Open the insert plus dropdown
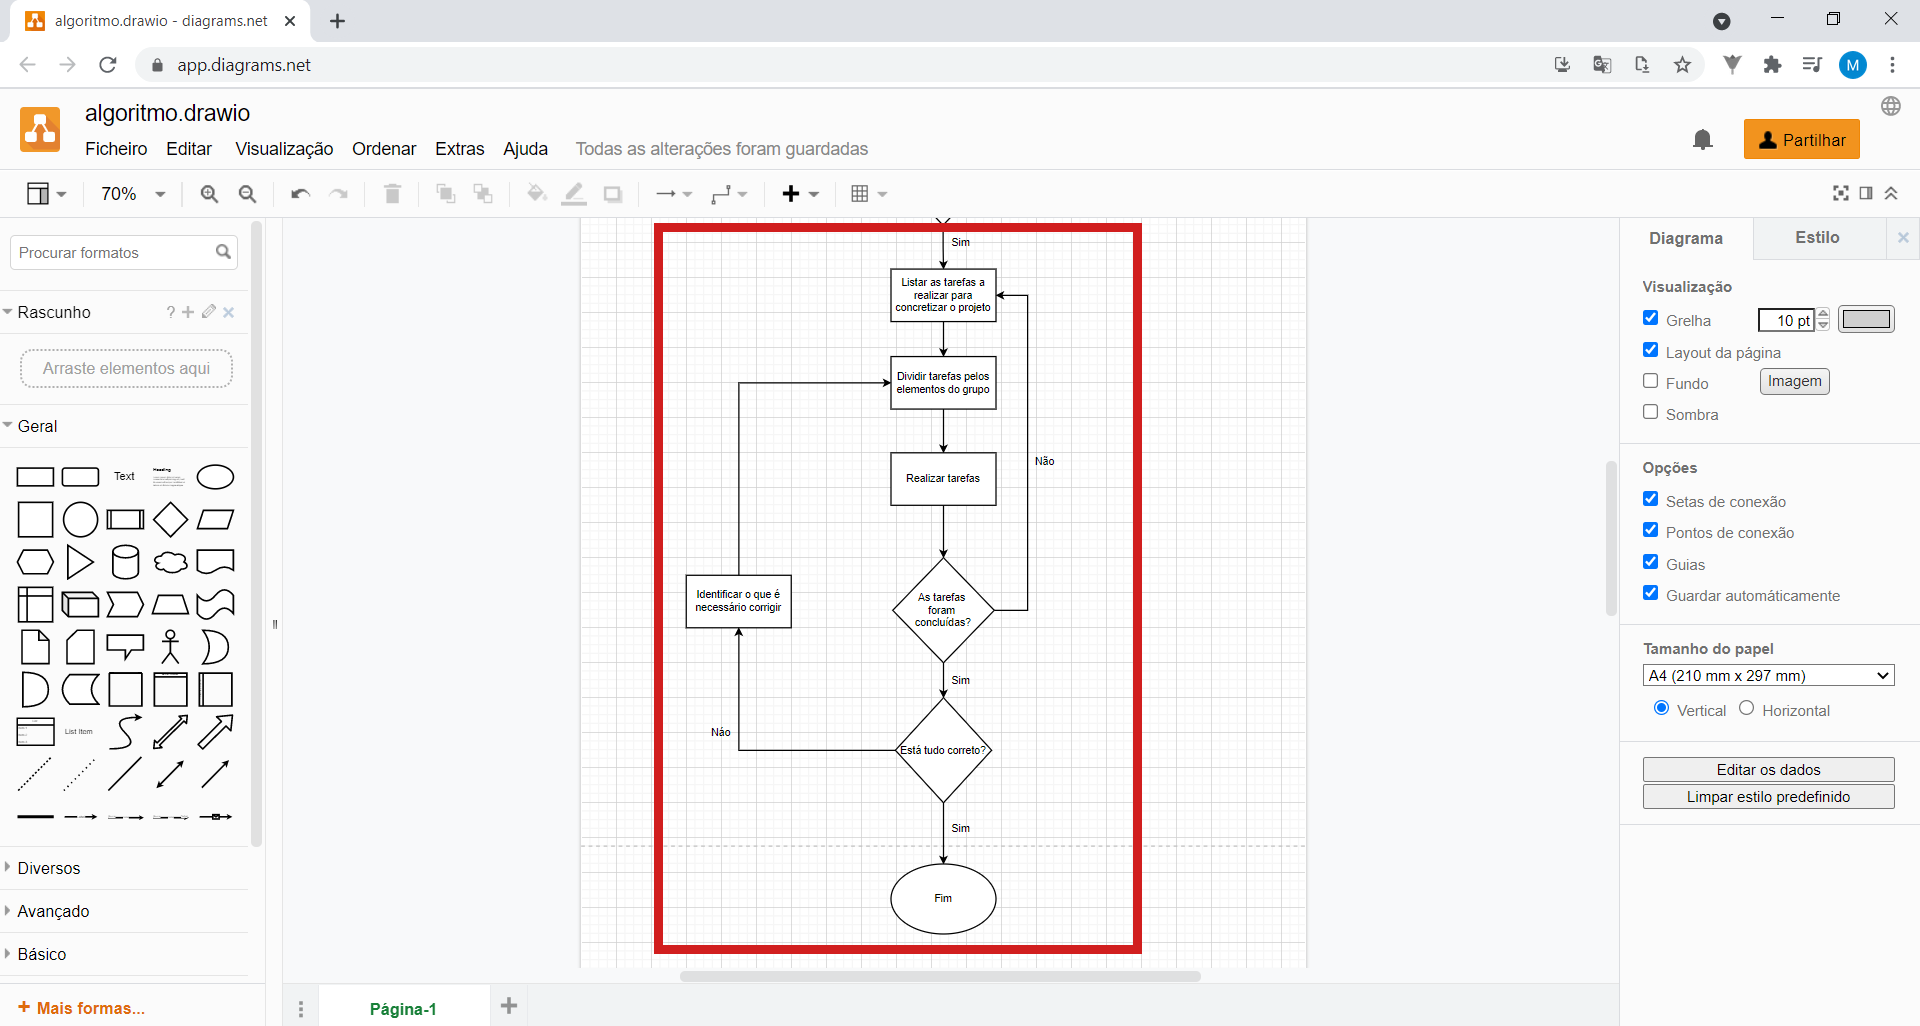The image size is (1920, 1026). (800, 194)
